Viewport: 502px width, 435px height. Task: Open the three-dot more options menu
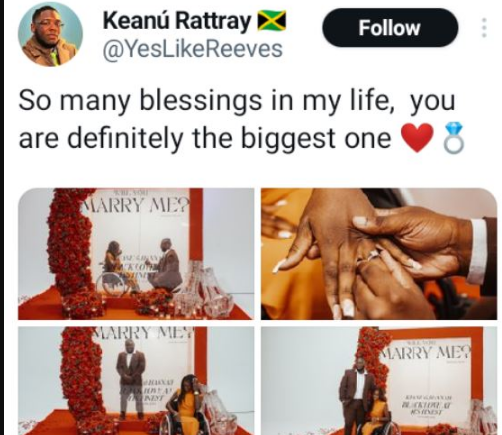click(484, 28)
